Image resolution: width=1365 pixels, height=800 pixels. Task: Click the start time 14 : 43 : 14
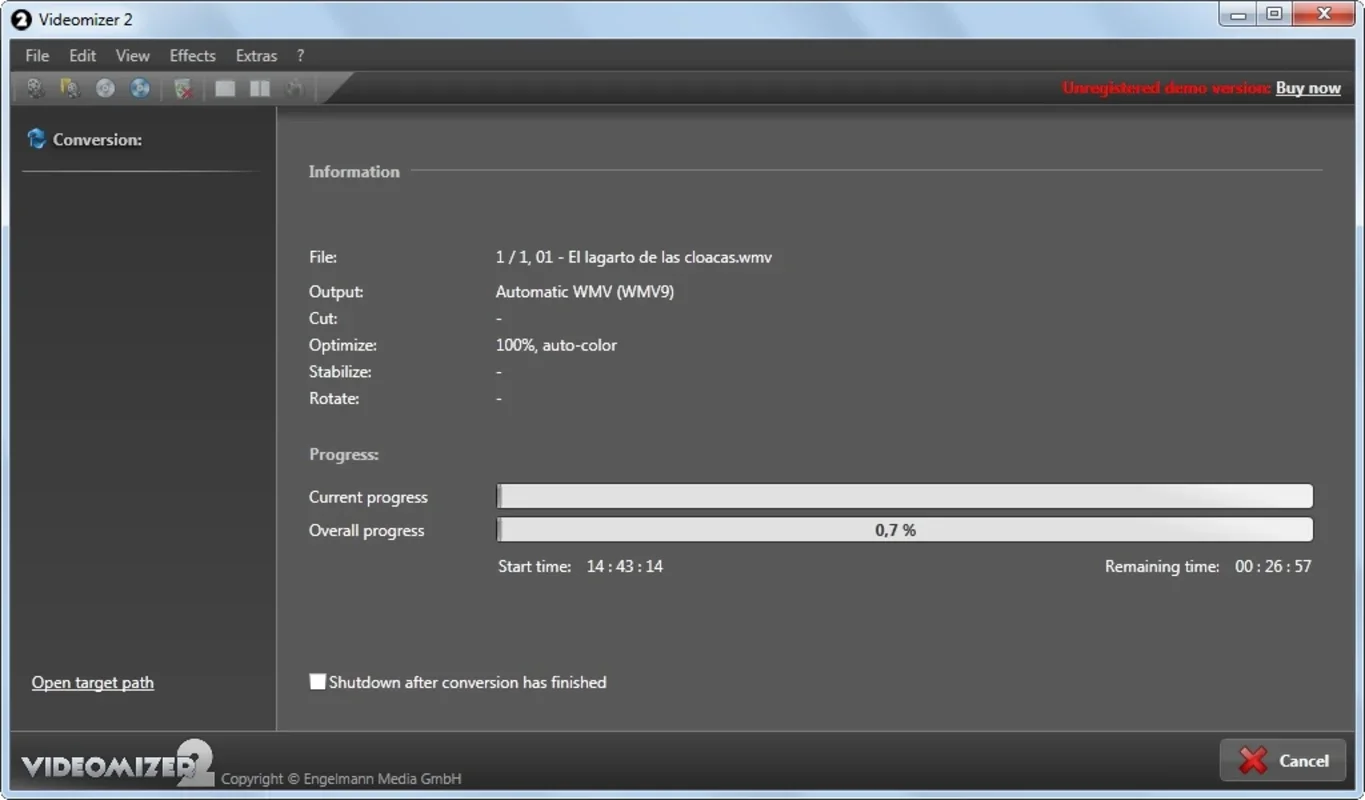[x=625, y=566]
